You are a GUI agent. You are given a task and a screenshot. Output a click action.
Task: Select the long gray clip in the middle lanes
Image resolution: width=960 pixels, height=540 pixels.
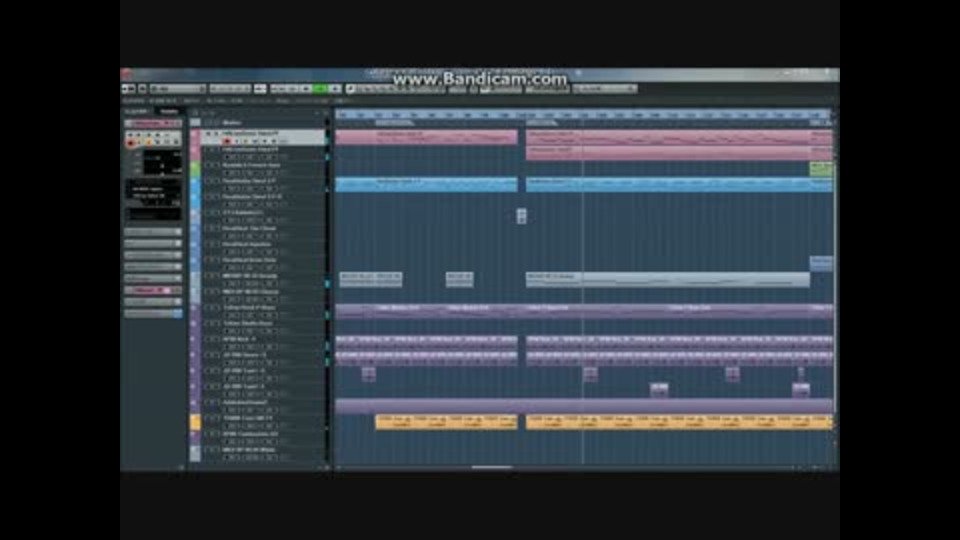[667, 280]
